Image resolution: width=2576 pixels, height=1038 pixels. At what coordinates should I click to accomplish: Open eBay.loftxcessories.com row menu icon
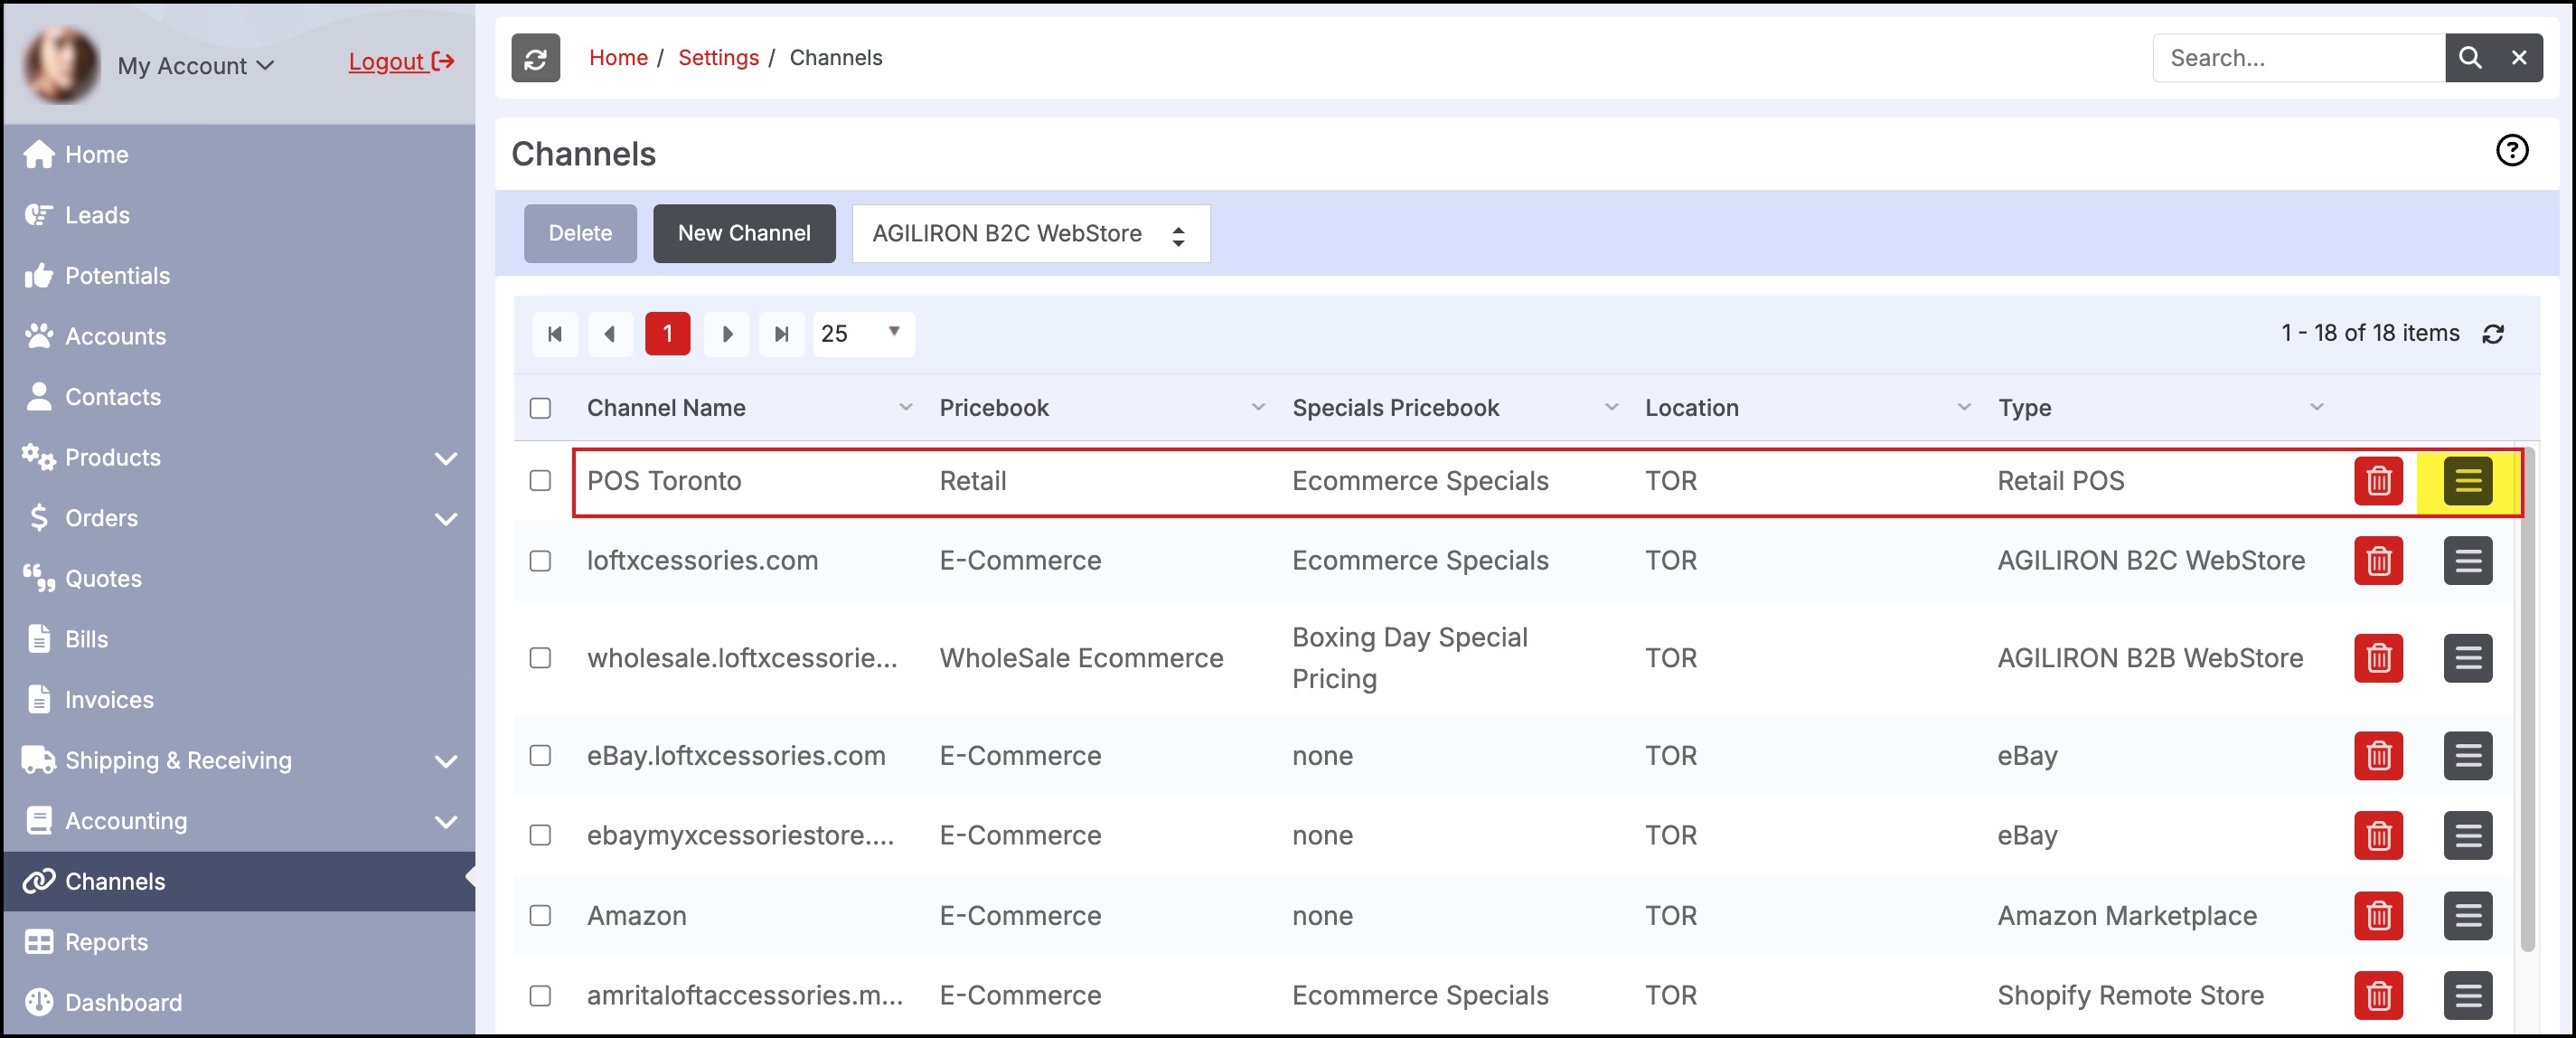[x=2467, y=756]
